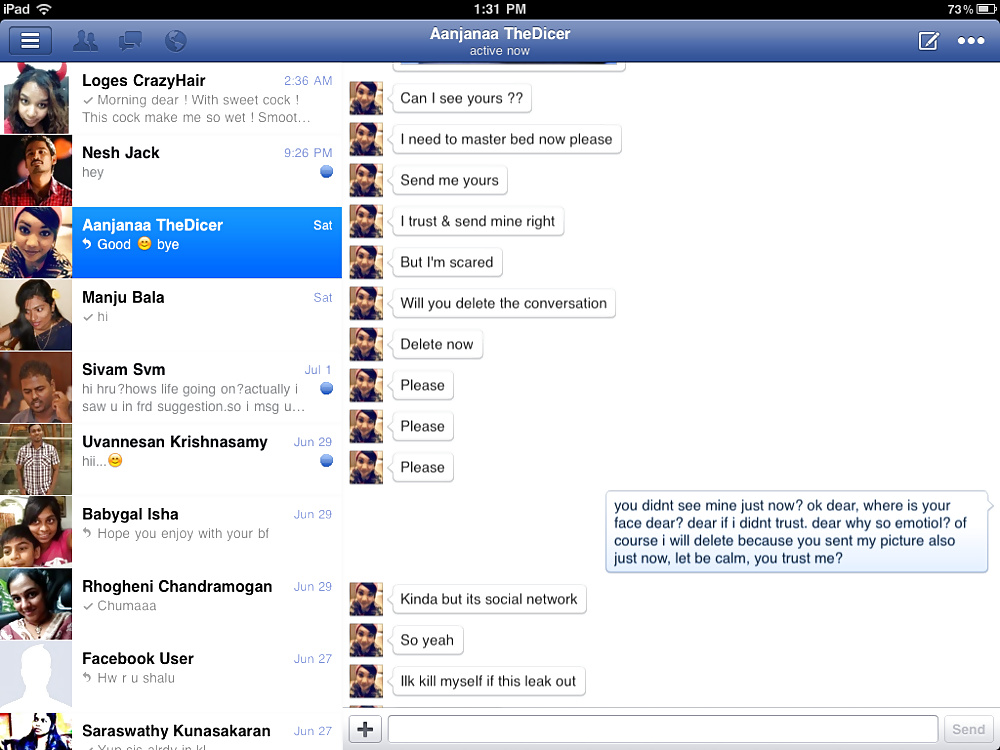Tap the plus attachment button
The image size is (1000, 750).
click(365, 729)
